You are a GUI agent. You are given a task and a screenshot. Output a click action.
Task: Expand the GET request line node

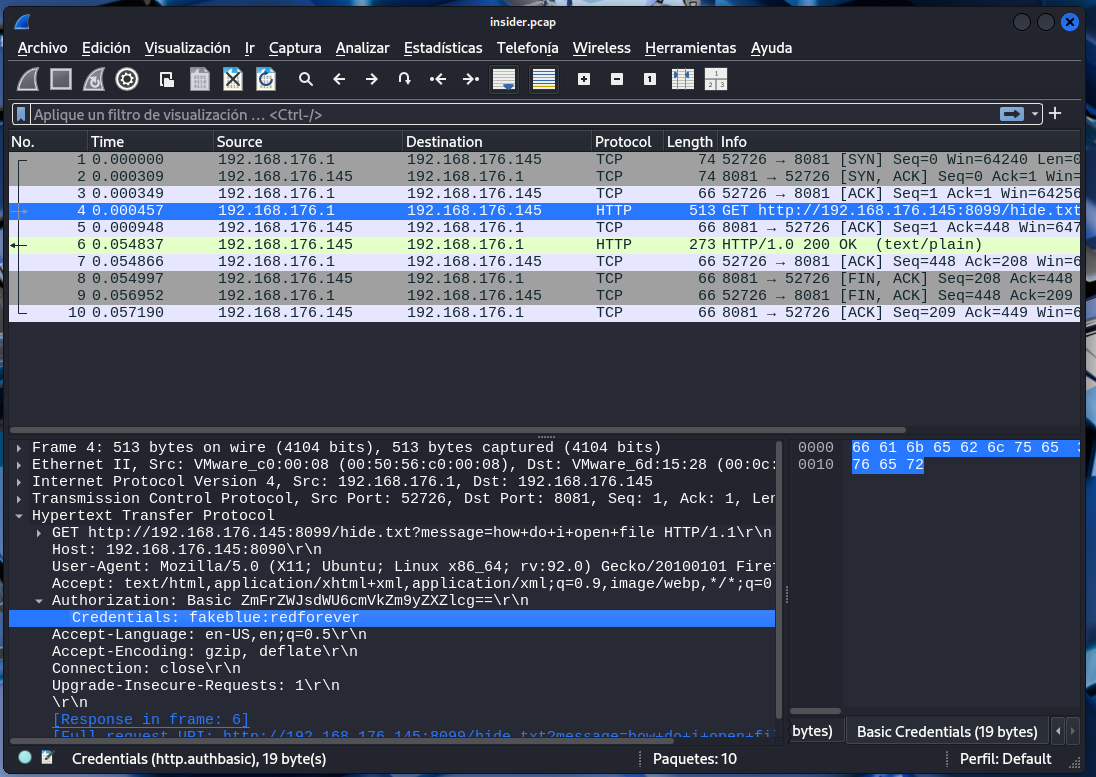tap(39, 532)
